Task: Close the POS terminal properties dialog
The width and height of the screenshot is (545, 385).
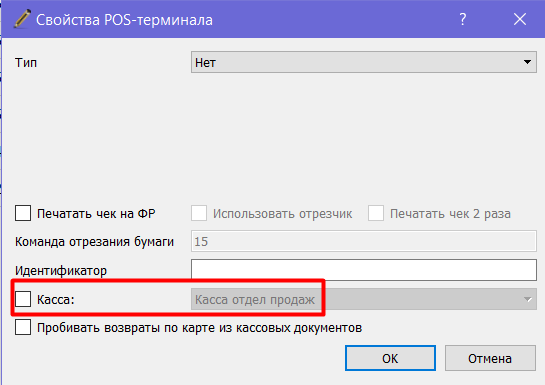Action: (520, 19)
